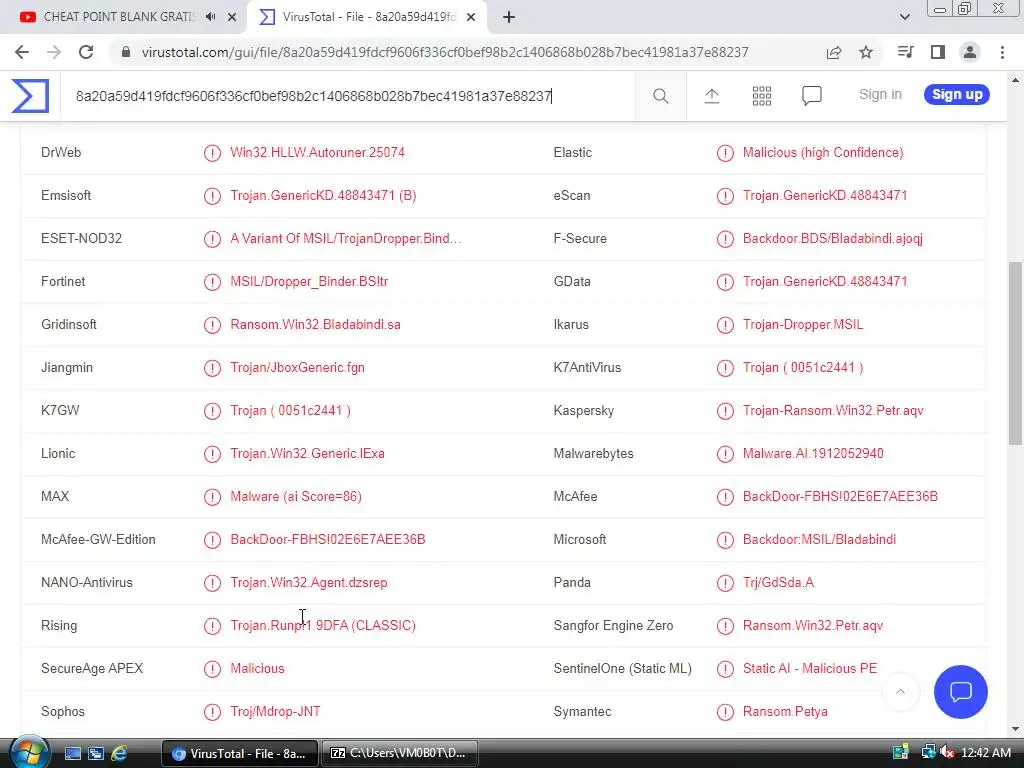Switch to the CHEAT POINT BLANK YouTube tab
1024x768 pixels.
(x=118, y=17)
